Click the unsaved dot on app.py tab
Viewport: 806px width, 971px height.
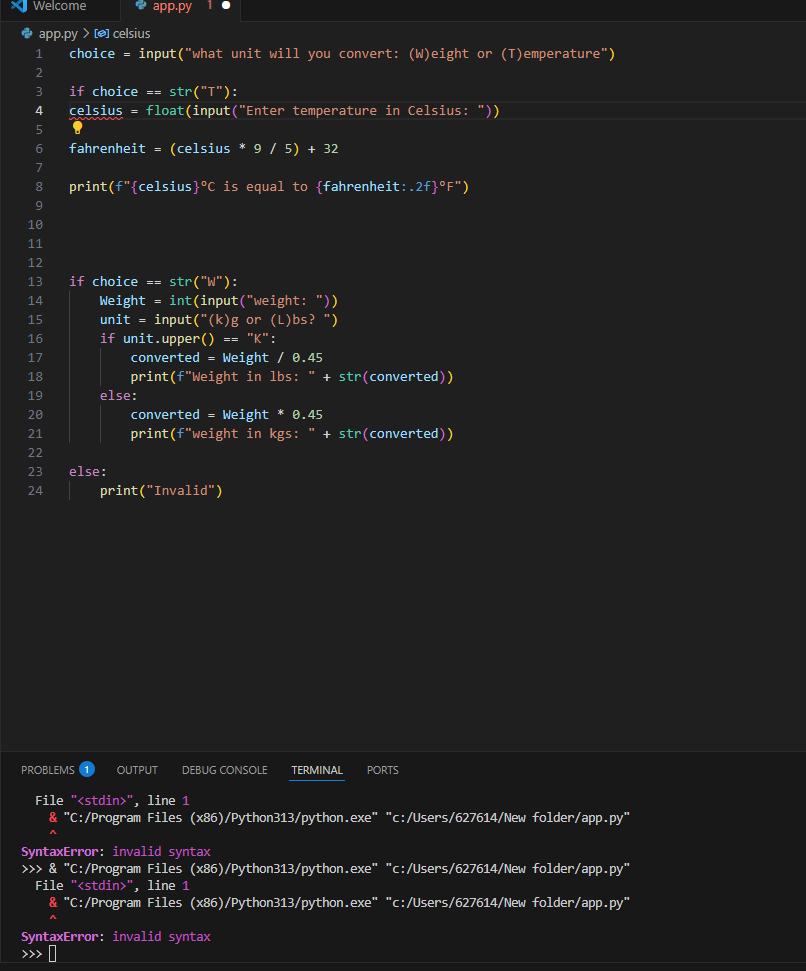[x=226, y=6]
